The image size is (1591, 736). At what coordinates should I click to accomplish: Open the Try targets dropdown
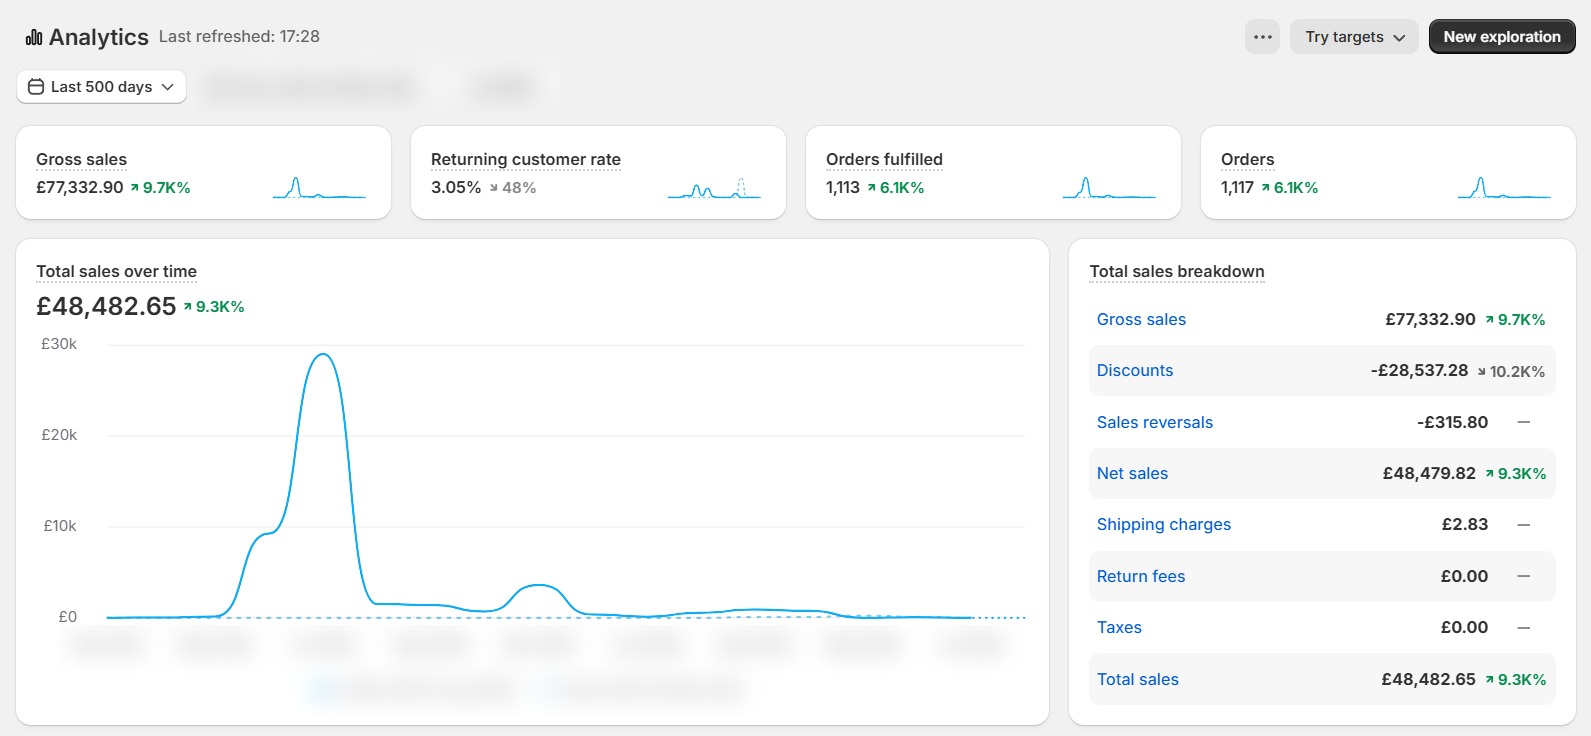tap(1354, 37)
